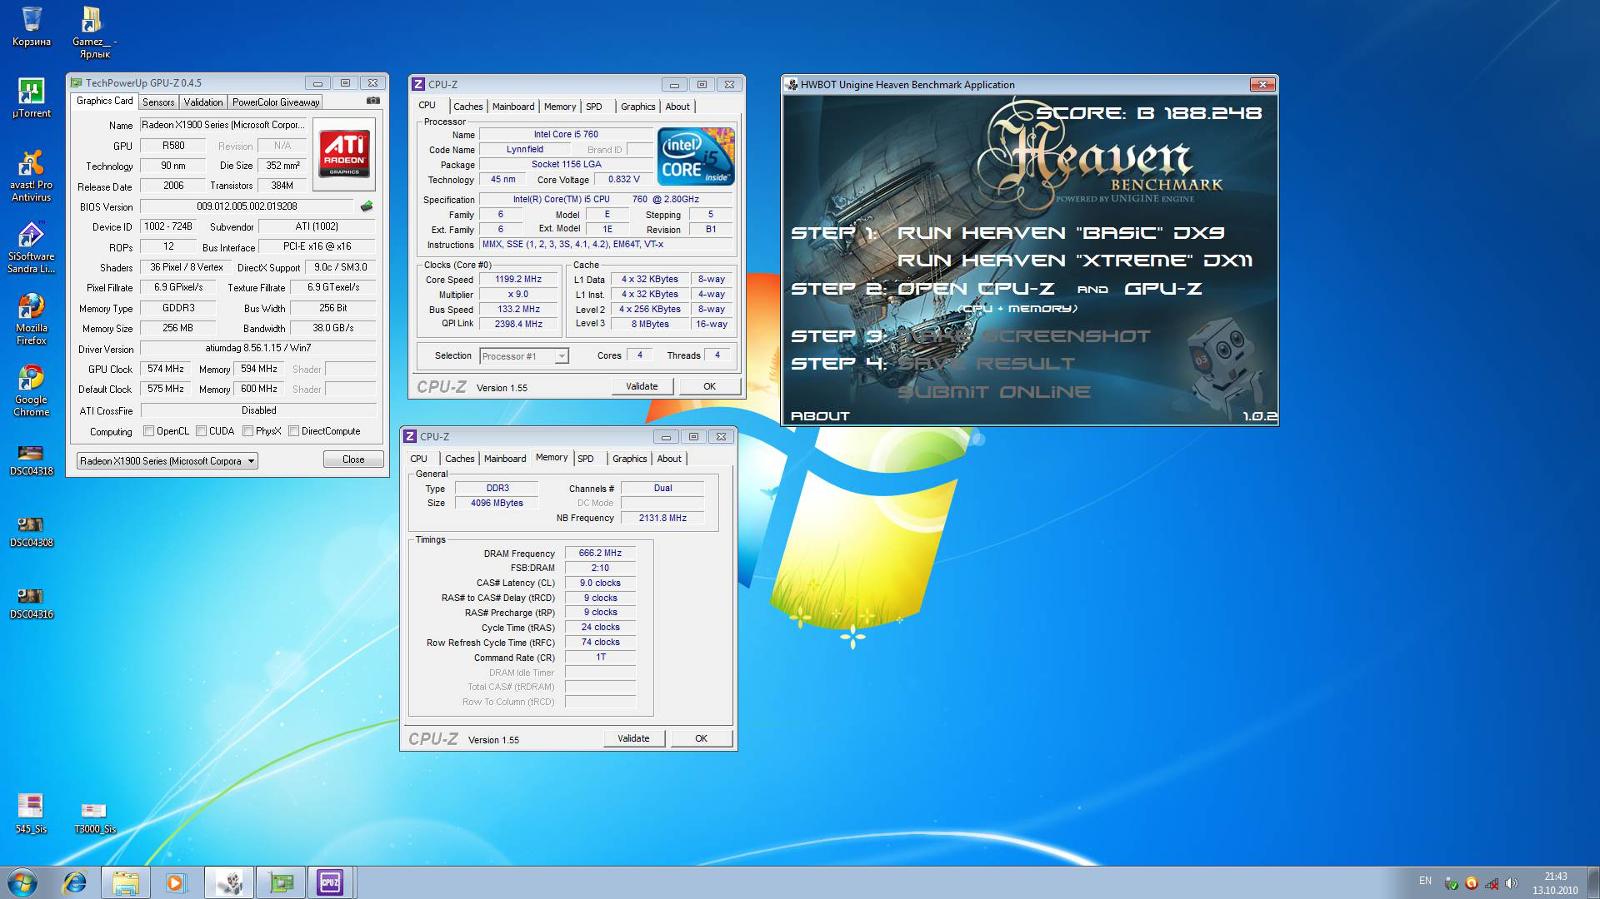Open Graphics tab in upper CPU-Z window
Image resolution: width=1600 pixels, height=899 pixels.
coord(638,106)
